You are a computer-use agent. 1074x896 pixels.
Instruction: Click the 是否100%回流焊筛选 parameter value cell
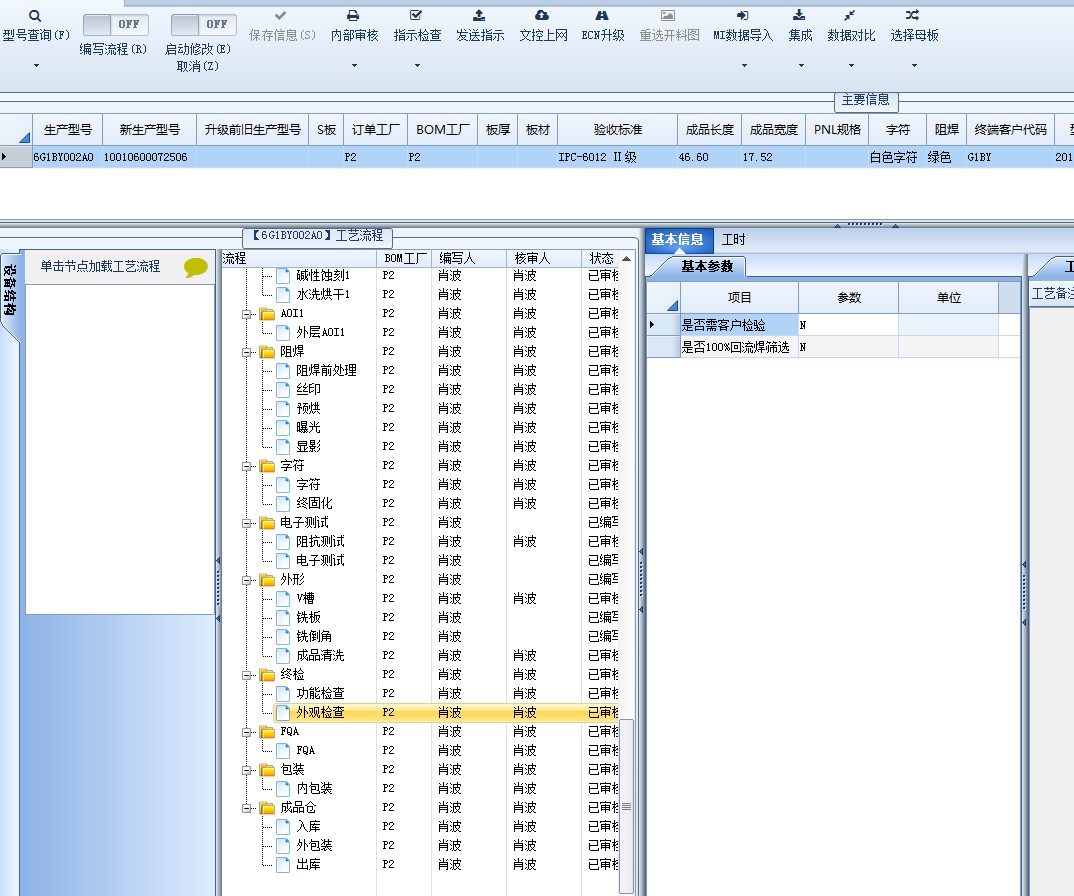point(848,347)
